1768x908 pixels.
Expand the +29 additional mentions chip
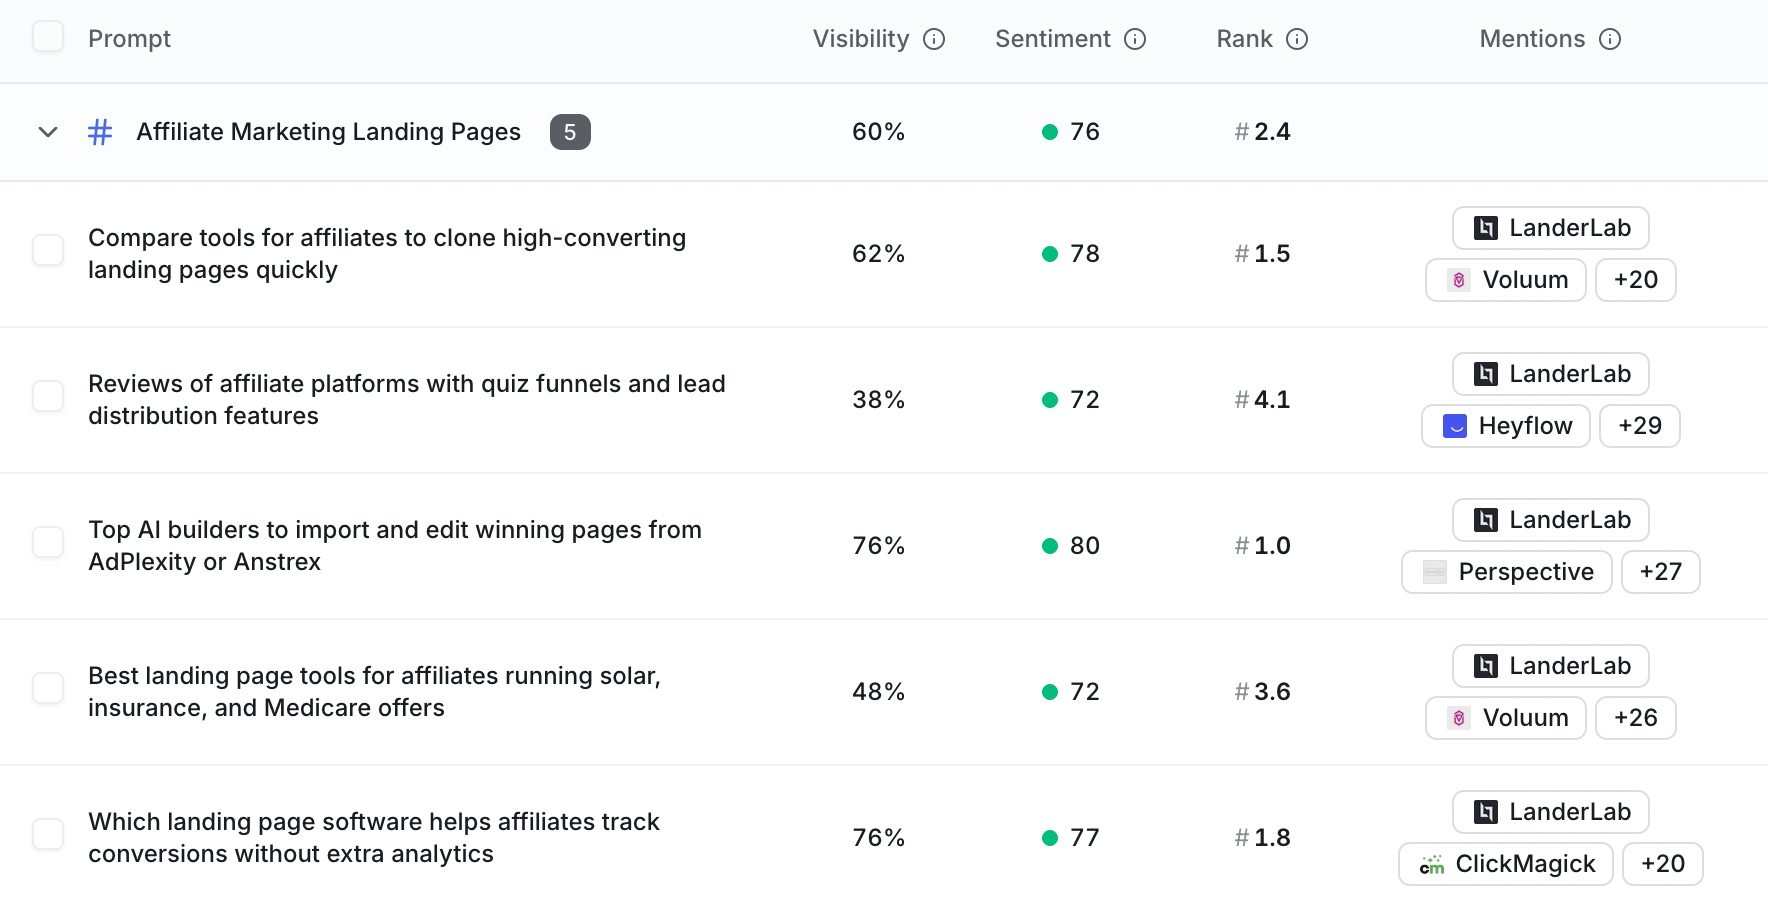tap(1640, 426)
